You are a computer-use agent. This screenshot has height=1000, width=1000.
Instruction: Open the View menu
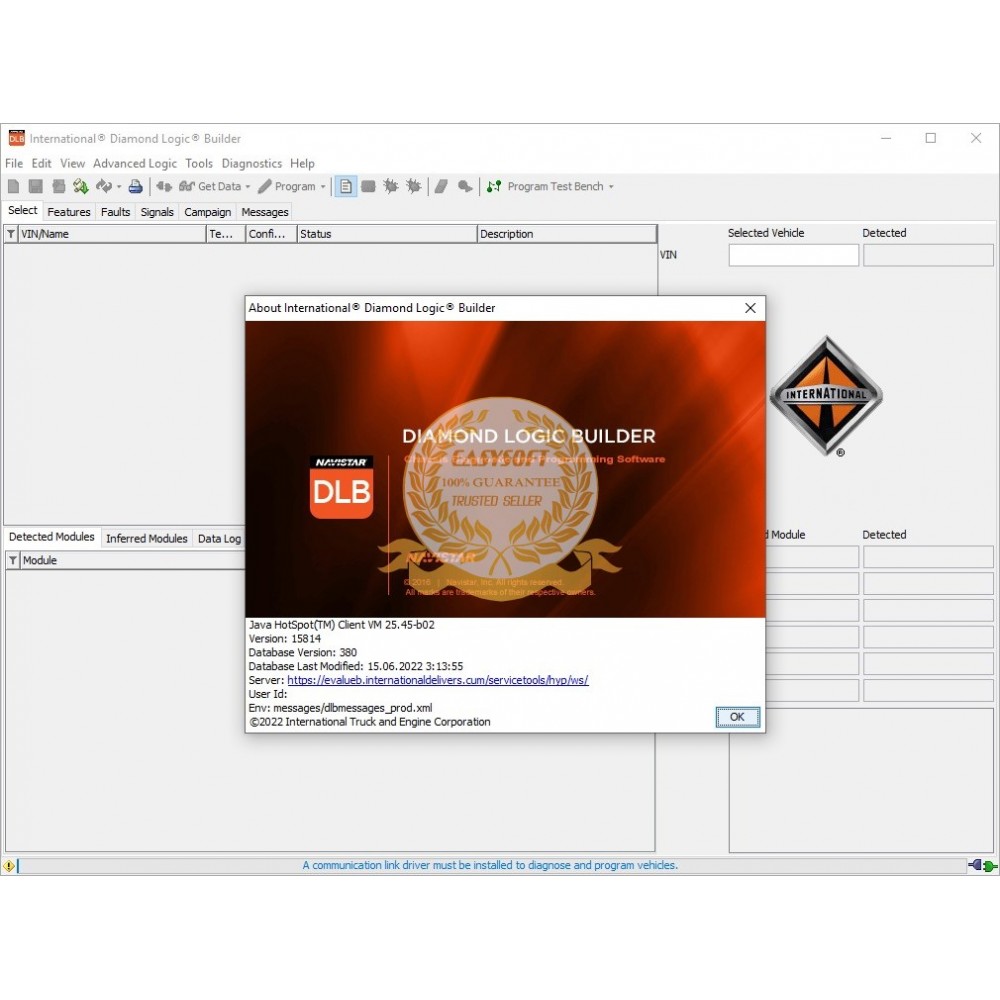coord(72,163)
